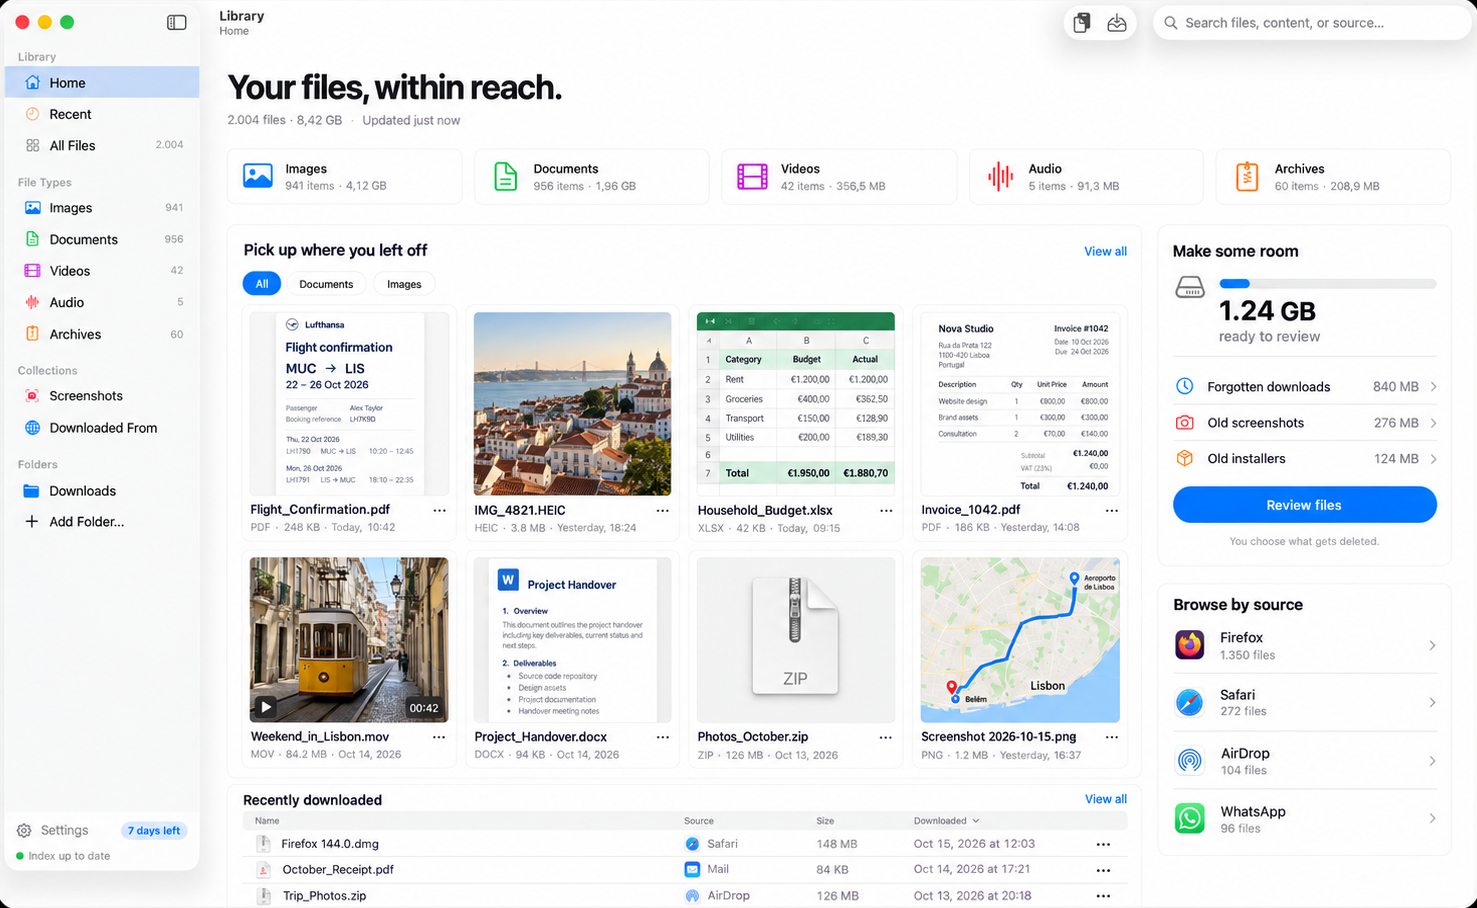The image size is (1477, 908).
Task: Click the search files input field
Action: [1312, 23]
